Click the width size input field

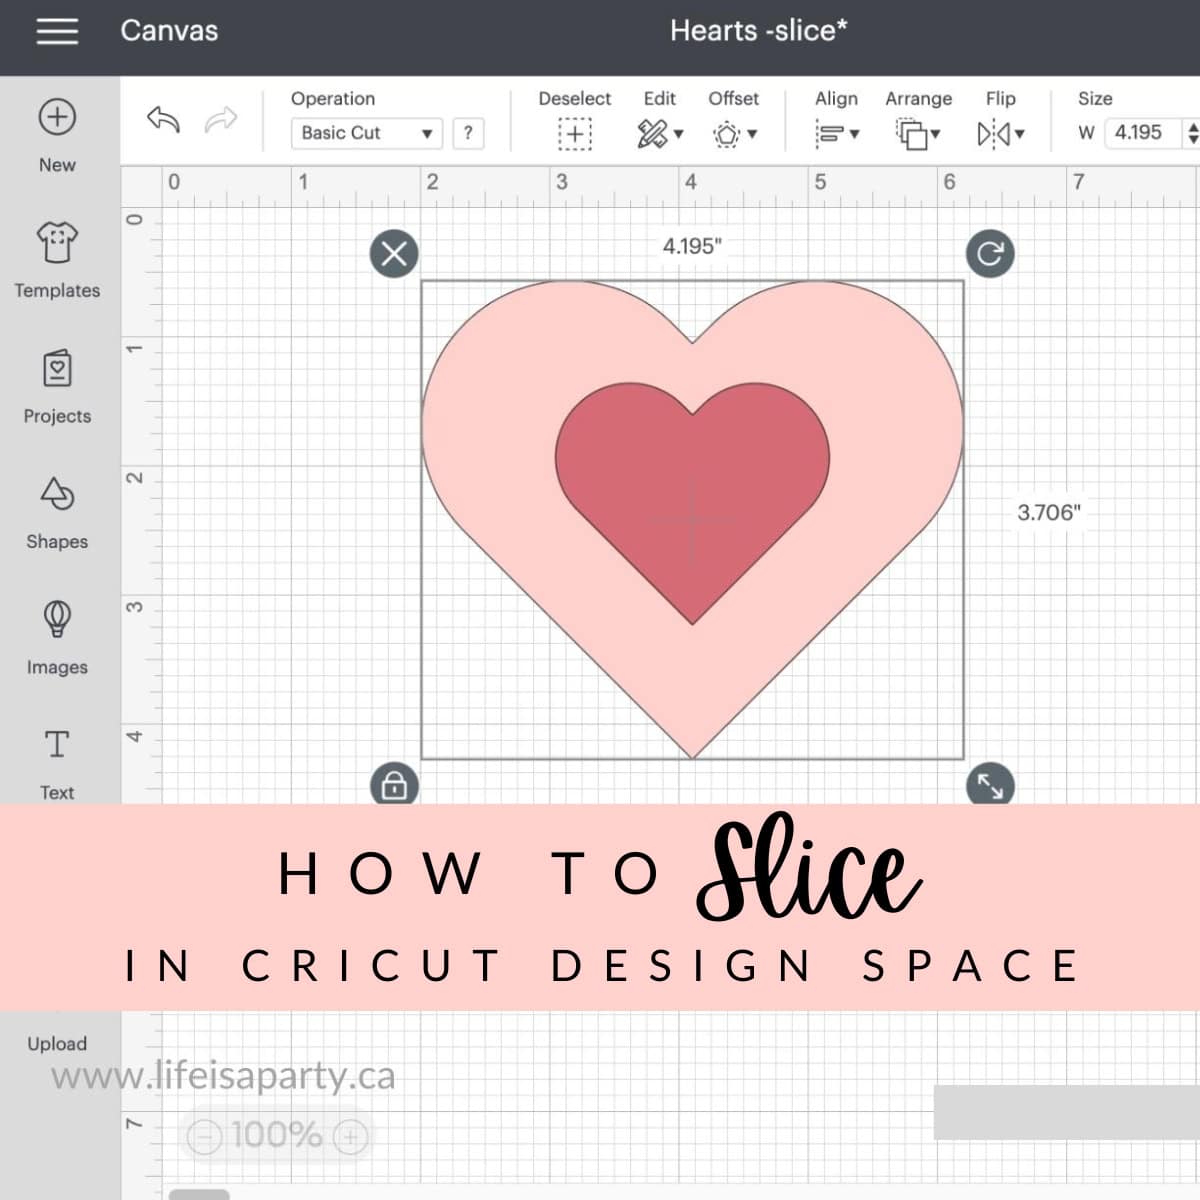point(1142,133)
